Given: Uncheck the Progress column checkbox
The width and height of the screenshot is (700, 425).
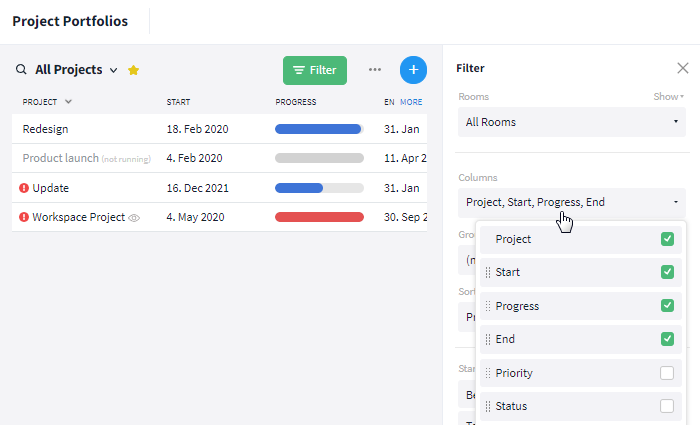Looking at the screenshot, I should (x=667, y=306).
